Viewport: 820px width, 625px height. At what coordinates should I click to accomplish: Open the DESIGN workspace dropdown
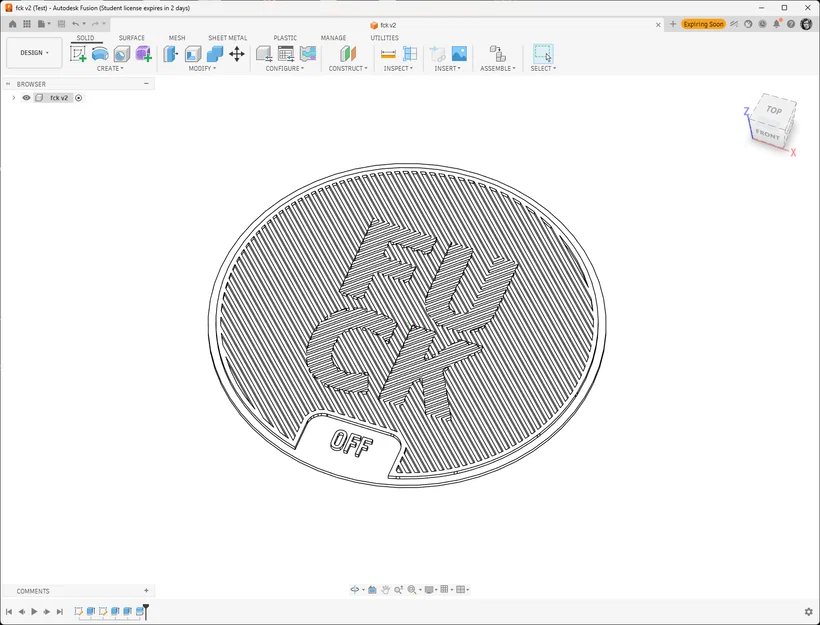(x=34, y=53)
